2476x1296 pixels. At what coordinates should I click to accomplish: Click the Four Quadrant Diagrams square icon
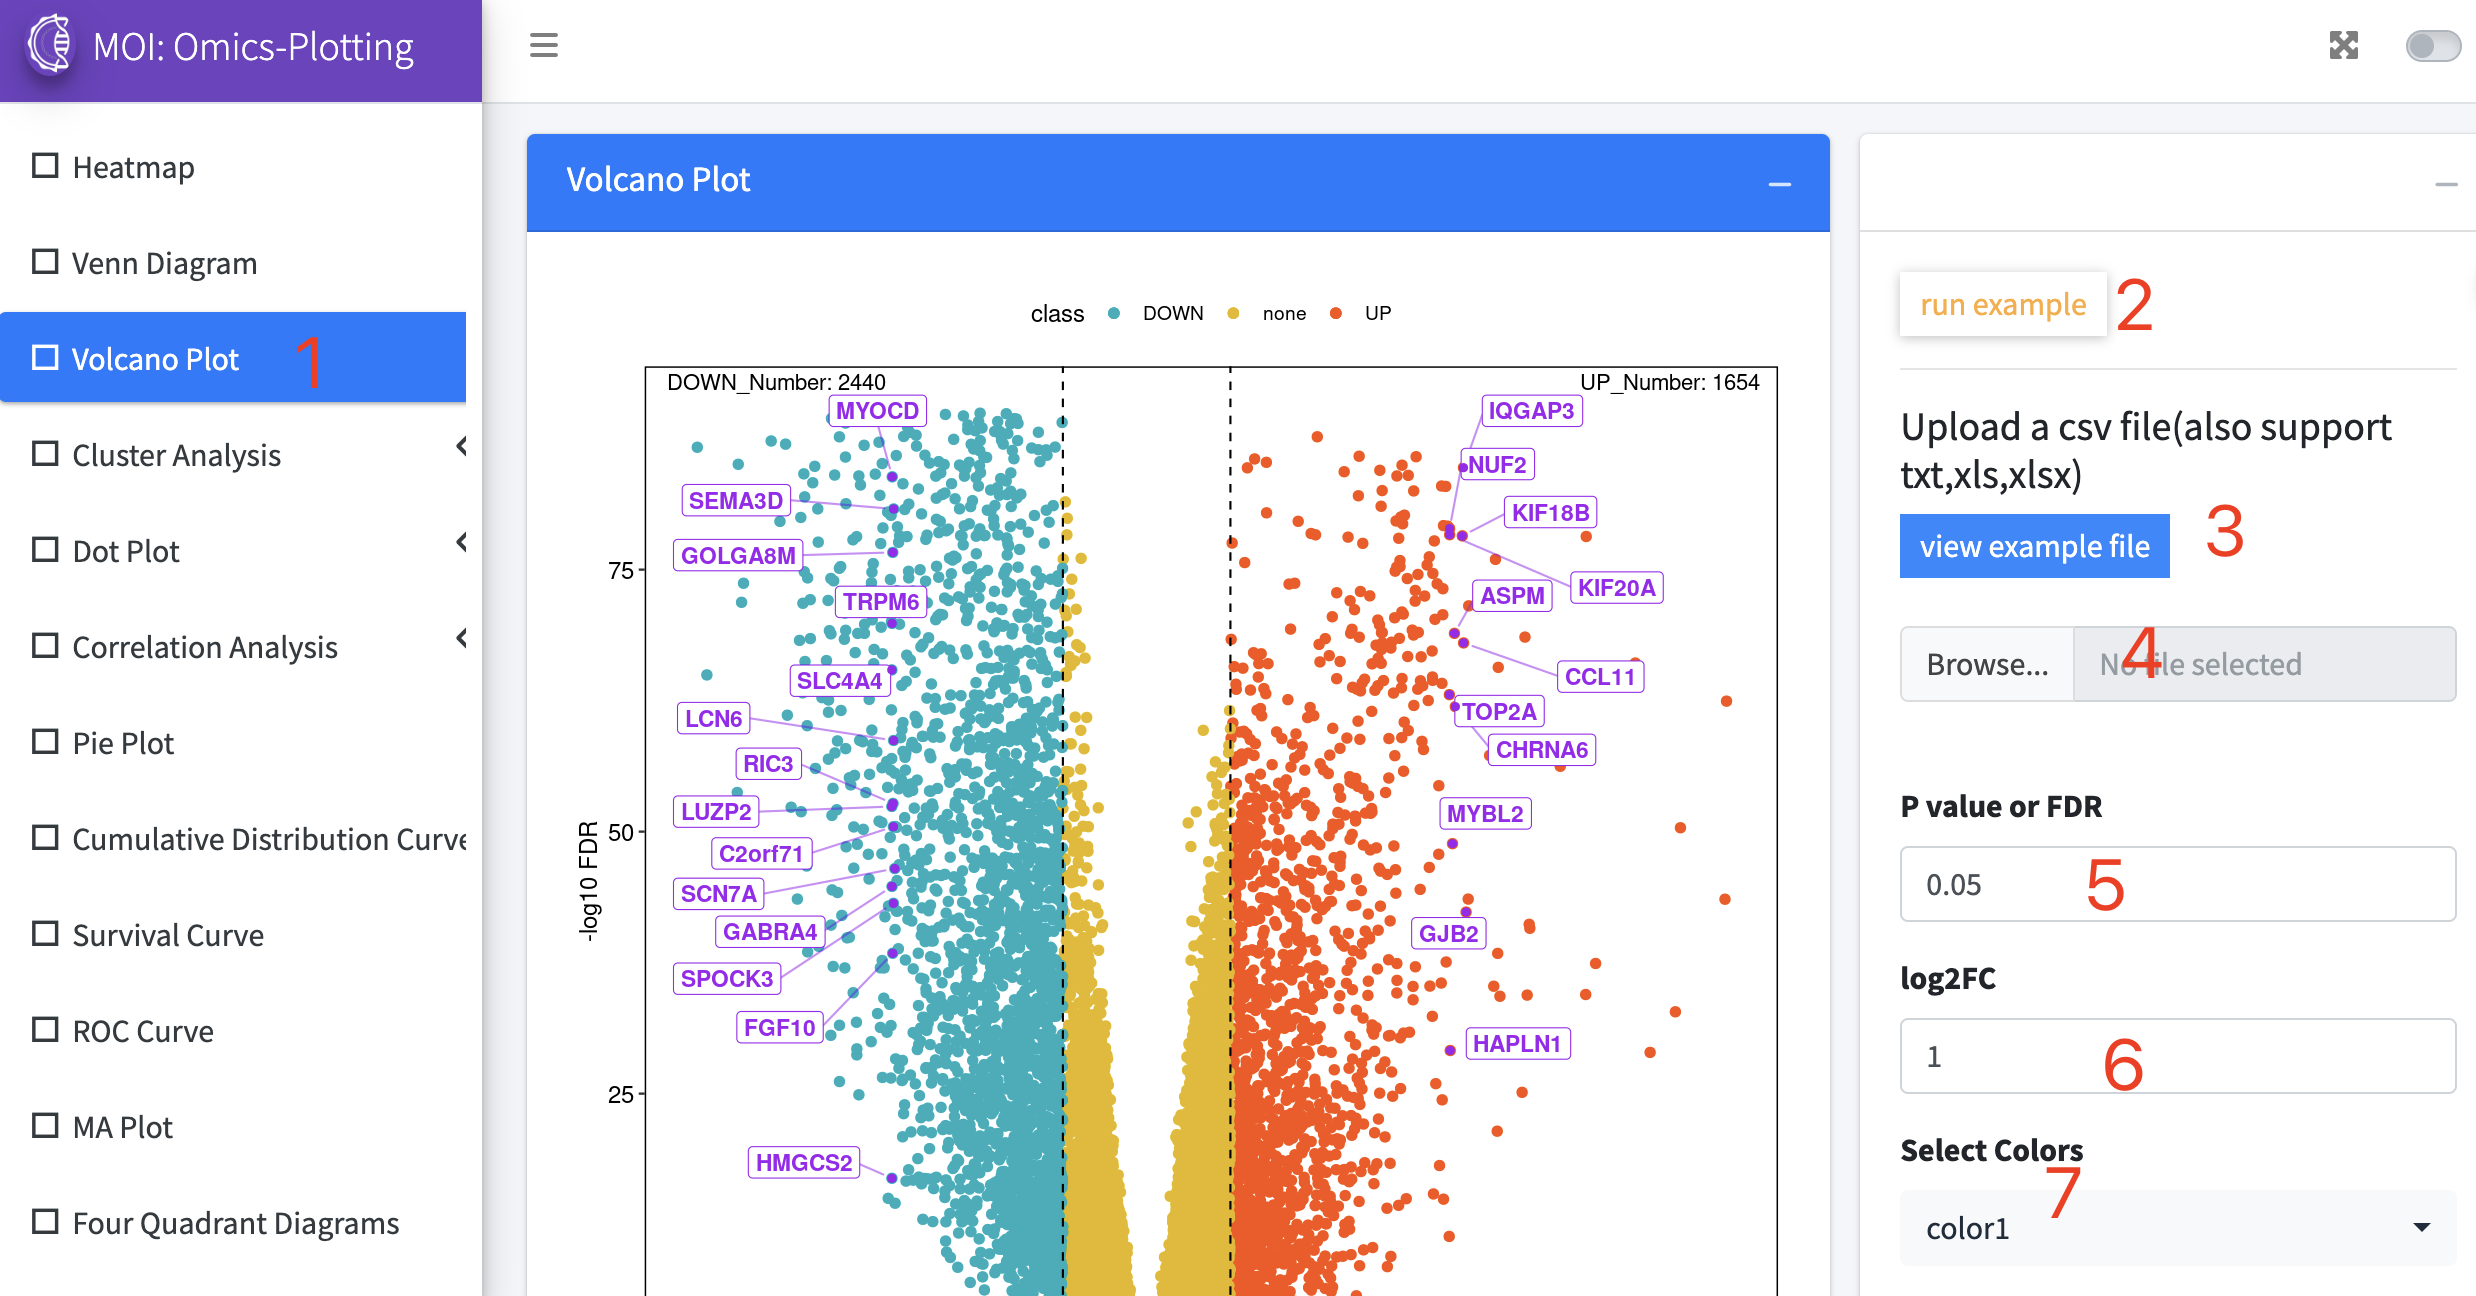click(45, 1221)
